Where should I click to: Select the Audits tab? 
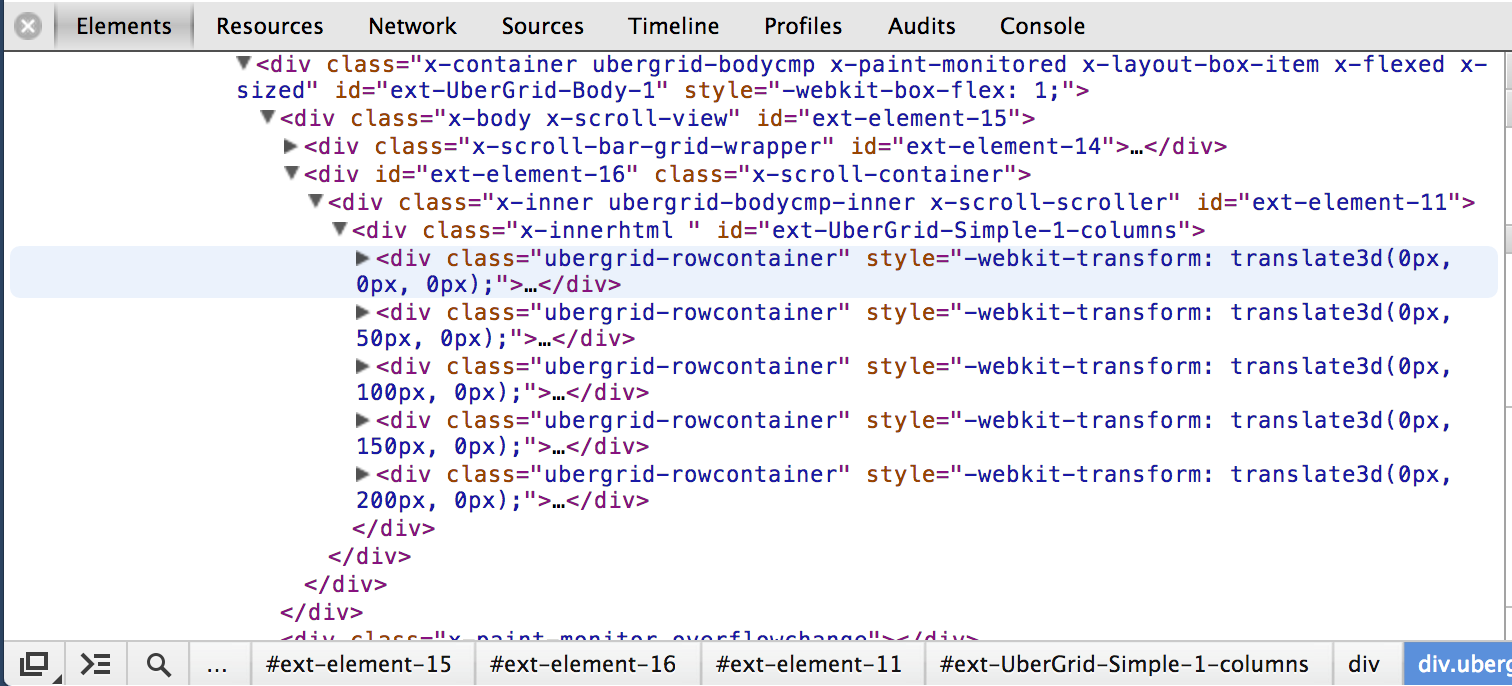pyautogui.click(x=921, y=27)
